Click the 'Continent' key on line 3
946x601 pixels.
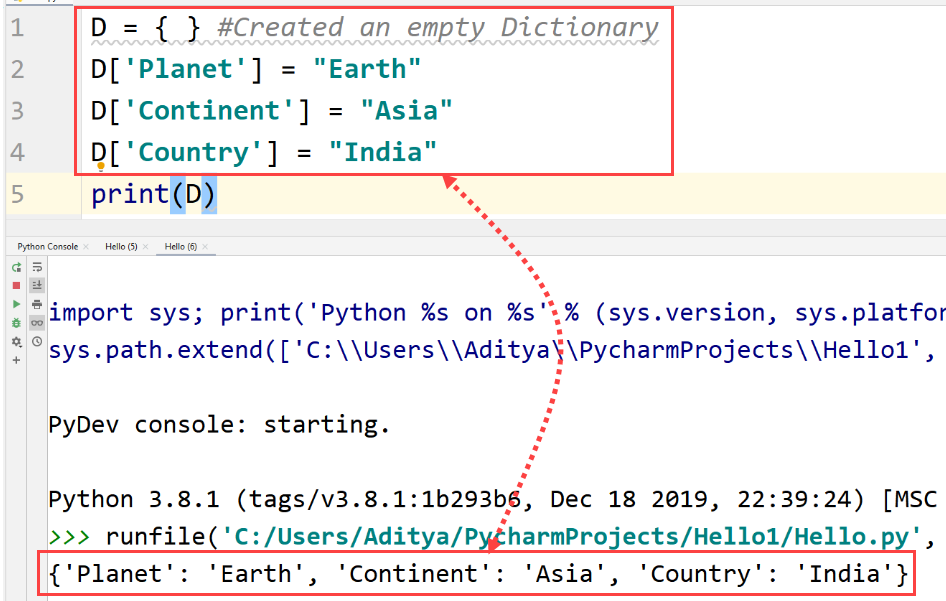click(x=209, y=111)
